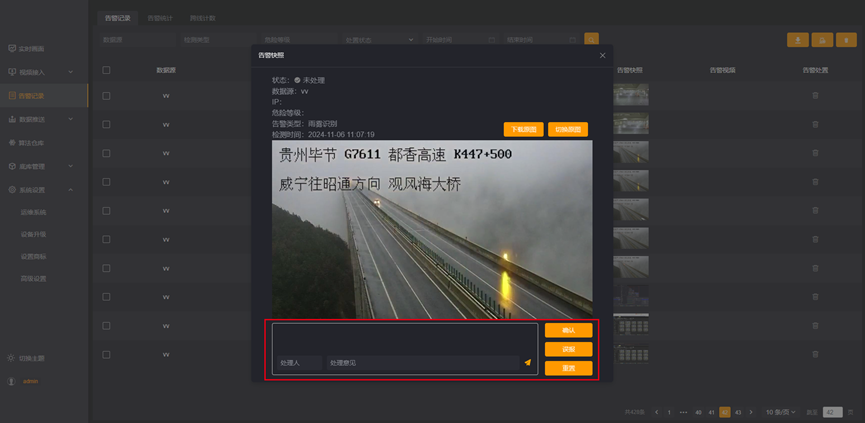Viewport: 865px width, 423px height.
Task: Click the 处理人 handler input field
Action: pyautogui.click(x=298, y=363)
